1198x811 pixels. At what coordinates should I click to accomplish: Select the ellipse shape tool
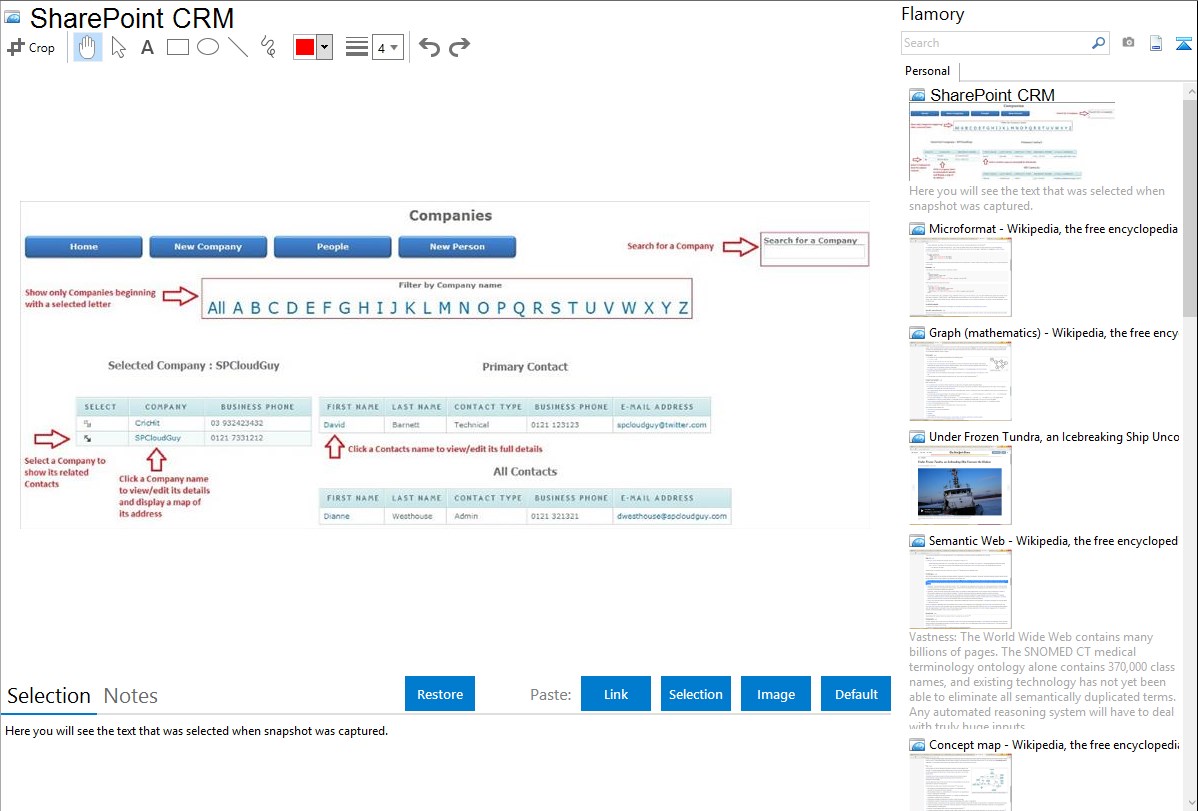pos(208,47)
